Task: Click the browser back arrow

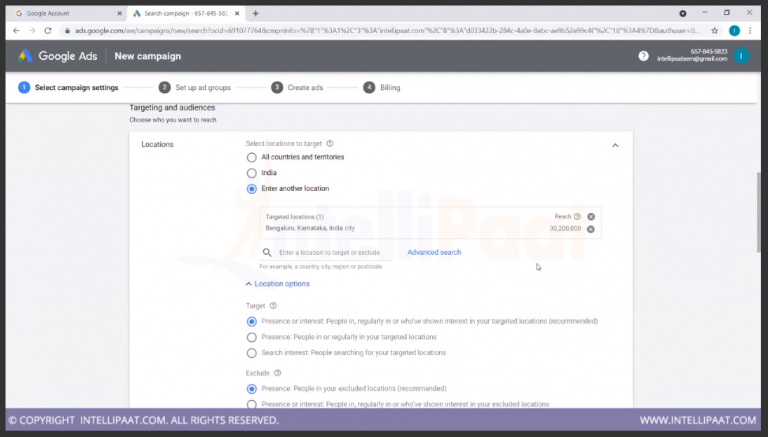Action: [16, 30]
